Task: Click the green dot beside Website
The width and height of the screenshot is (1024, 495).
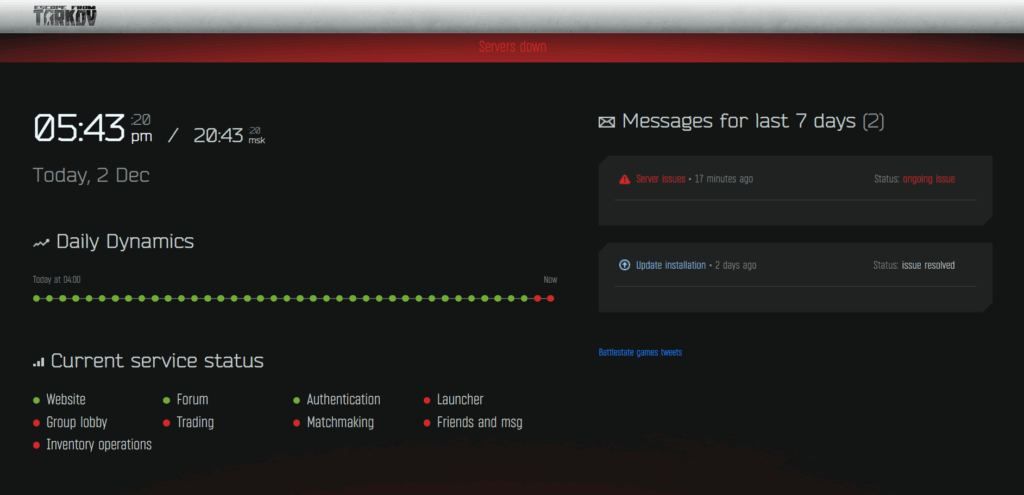Action: click(37, 400)
